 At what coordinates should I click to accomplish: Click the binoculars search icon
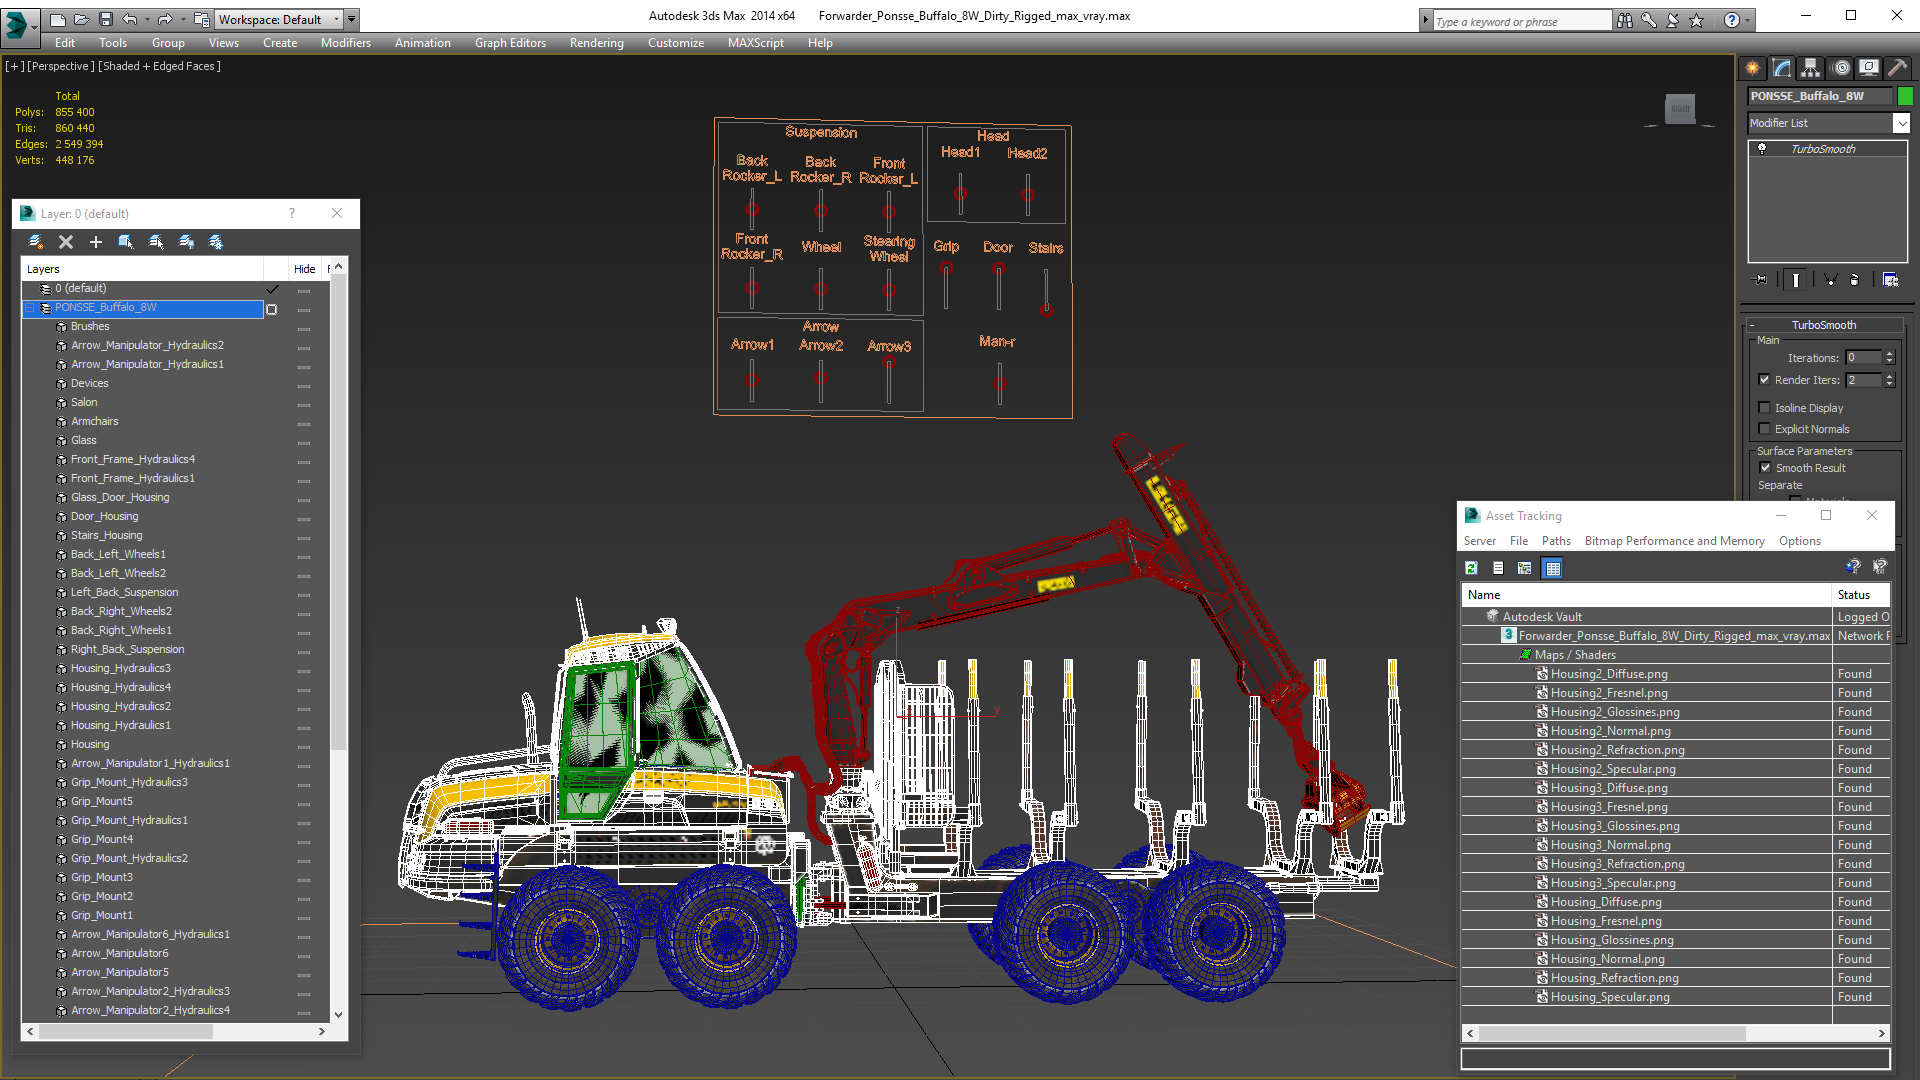click(x=1624, y=20)
